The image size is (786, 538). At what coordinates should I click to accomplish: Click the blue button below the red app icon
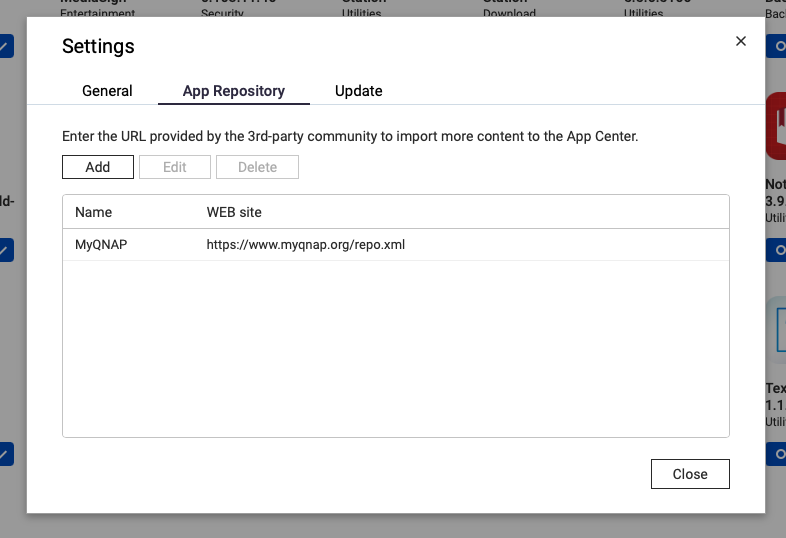pos(775,249)
